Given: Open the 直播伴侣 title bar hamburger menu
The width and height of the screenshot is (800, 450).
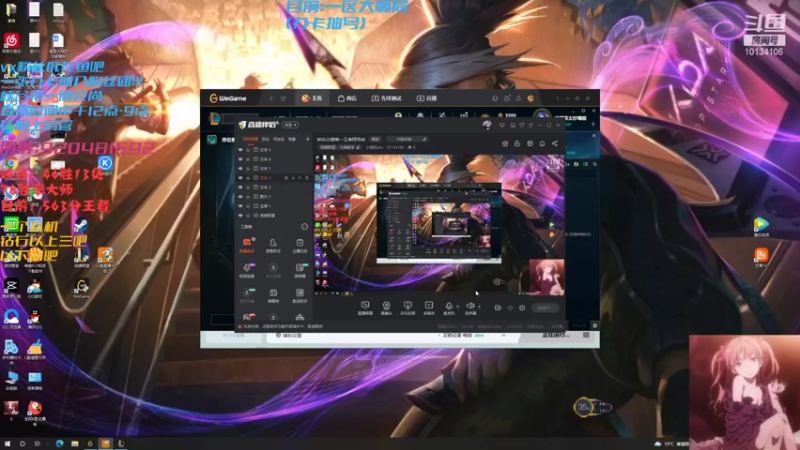Looking at the screenshot, I should [x=531, y=125].
